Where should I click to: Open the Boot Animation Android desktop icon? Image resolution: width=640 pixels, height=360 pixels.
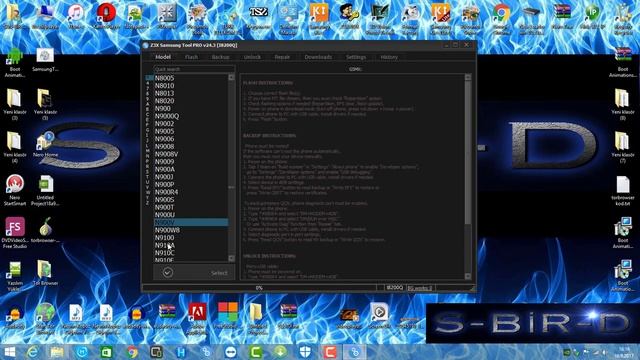[x=15, y=63]
